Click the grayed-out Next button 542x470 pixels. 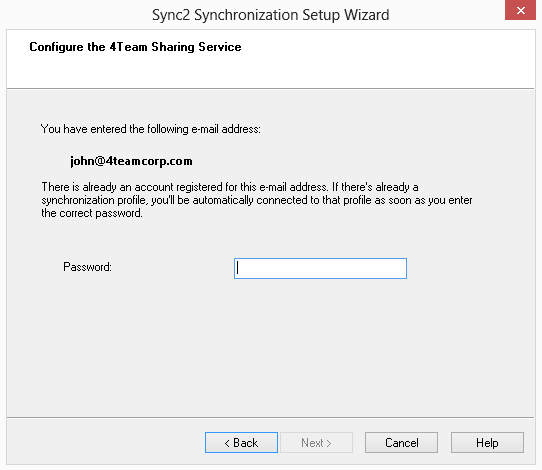pos(316,442)
